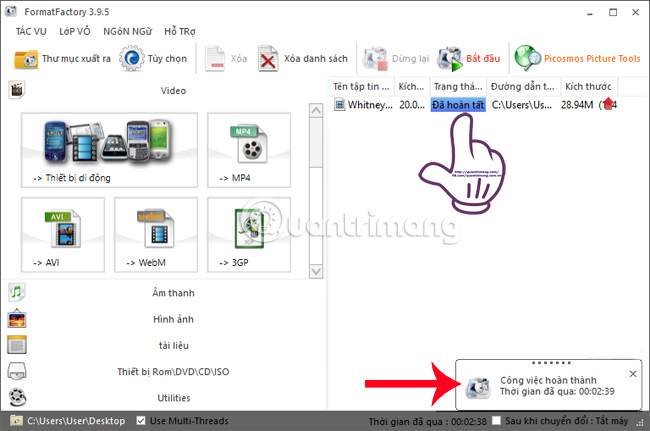The image size is (650, 431).
Task: Clear list with Xóa danh sách
Action: coord(303,58)
